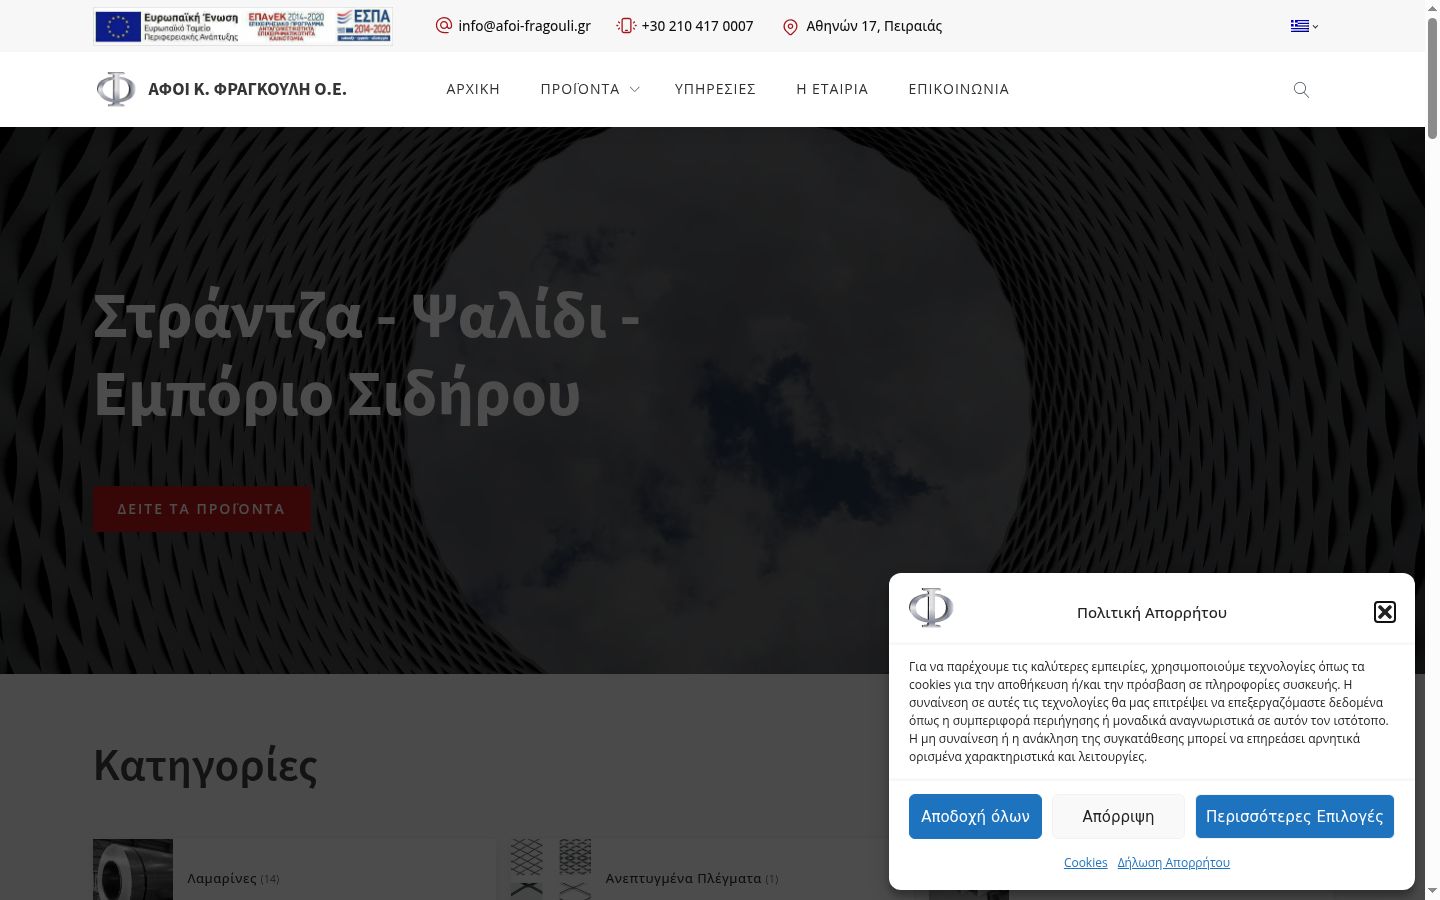Open the ΠΡΟΪΟΝΤΑ menu item
Screen dimensions: 1440x900
pos(580,89)
